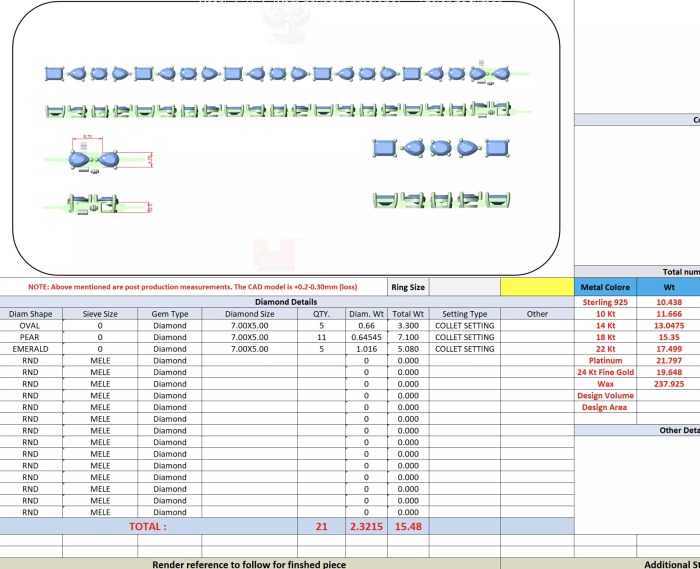Select the pear quantity cell showing 11
This screenshot has width=700, height=569.
click(x=321, y=337)
